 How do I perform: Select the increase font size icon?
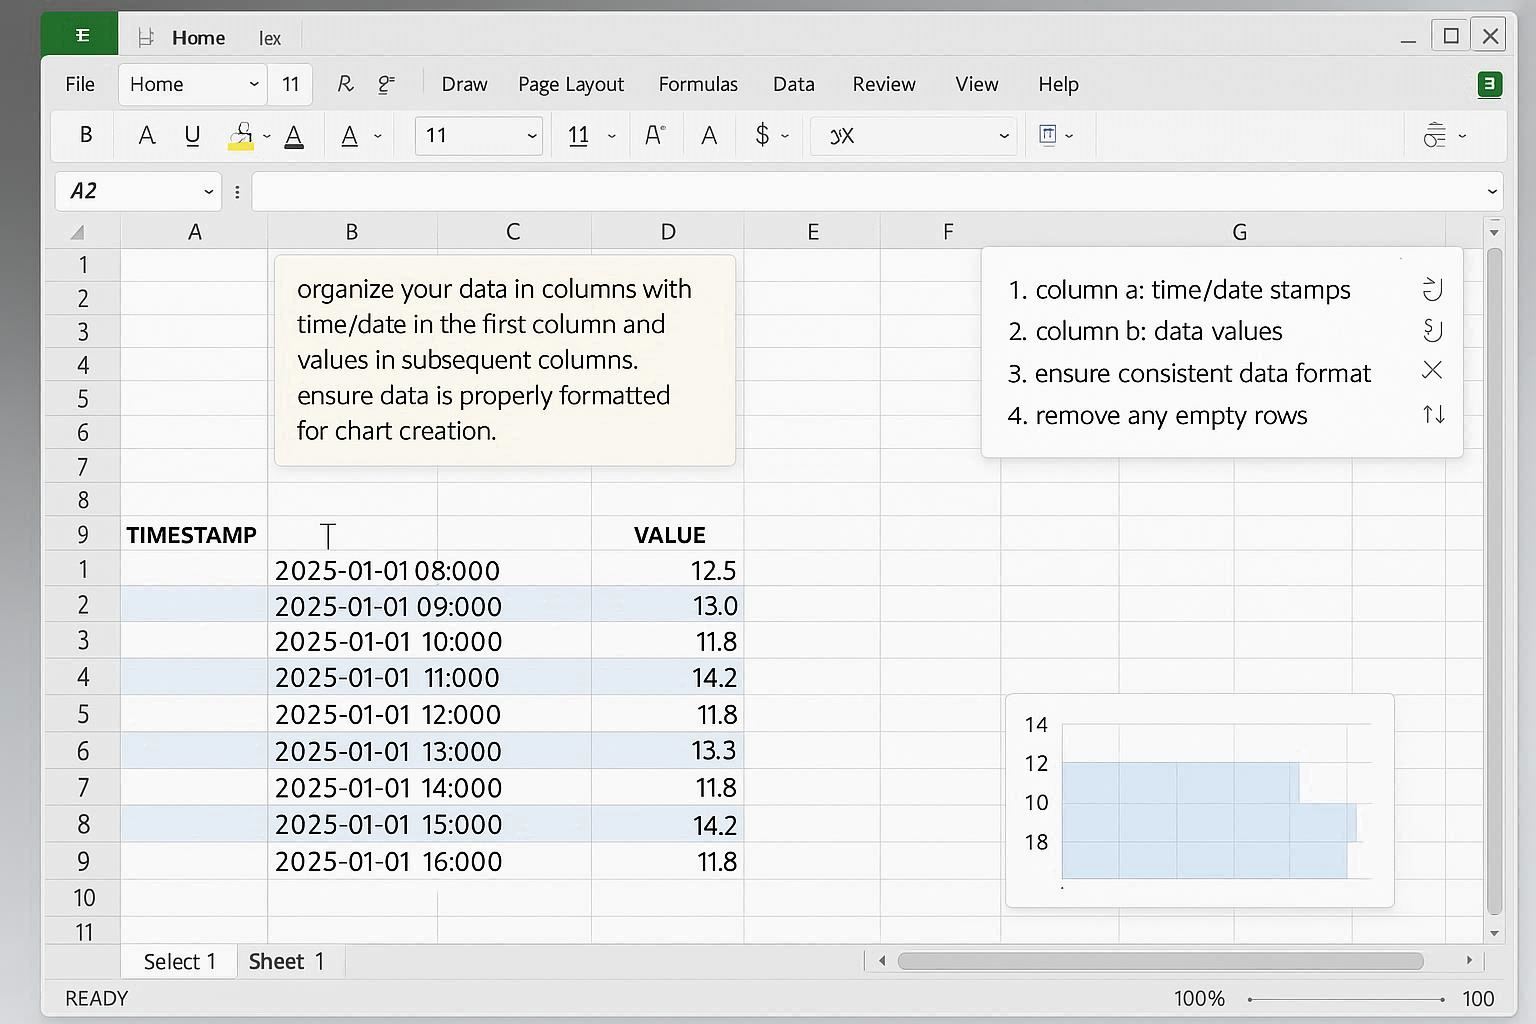(655, 135)
